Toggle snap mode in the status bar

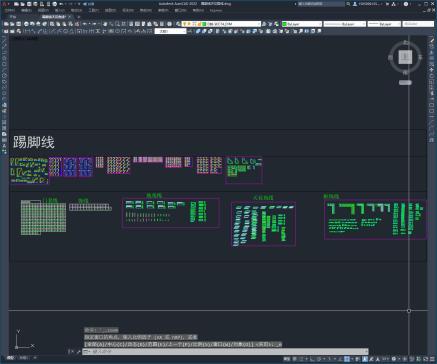pos(301,359)
